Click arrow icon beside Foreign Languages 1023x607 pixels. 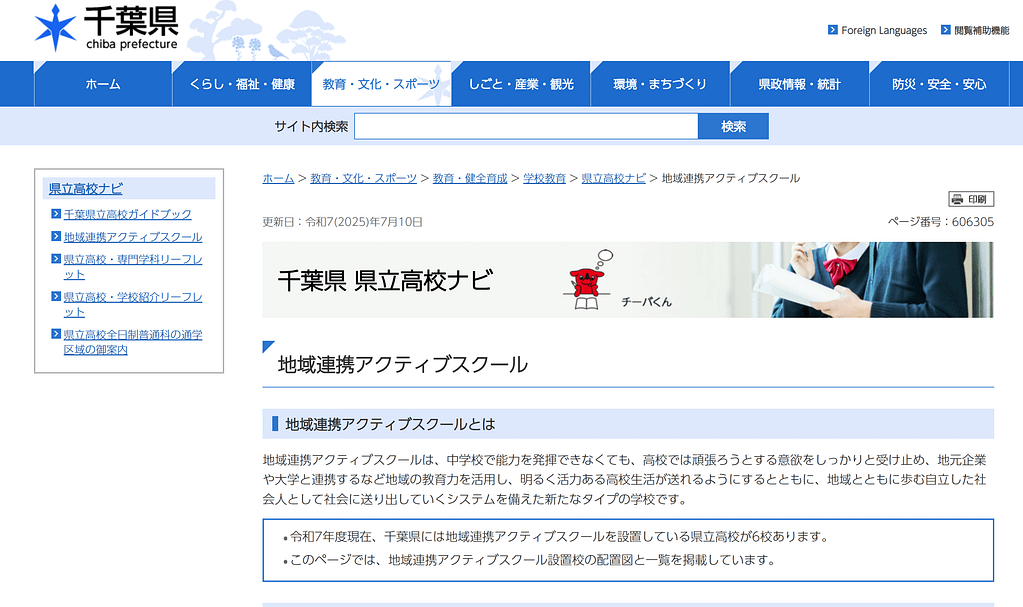coord(832,30)
